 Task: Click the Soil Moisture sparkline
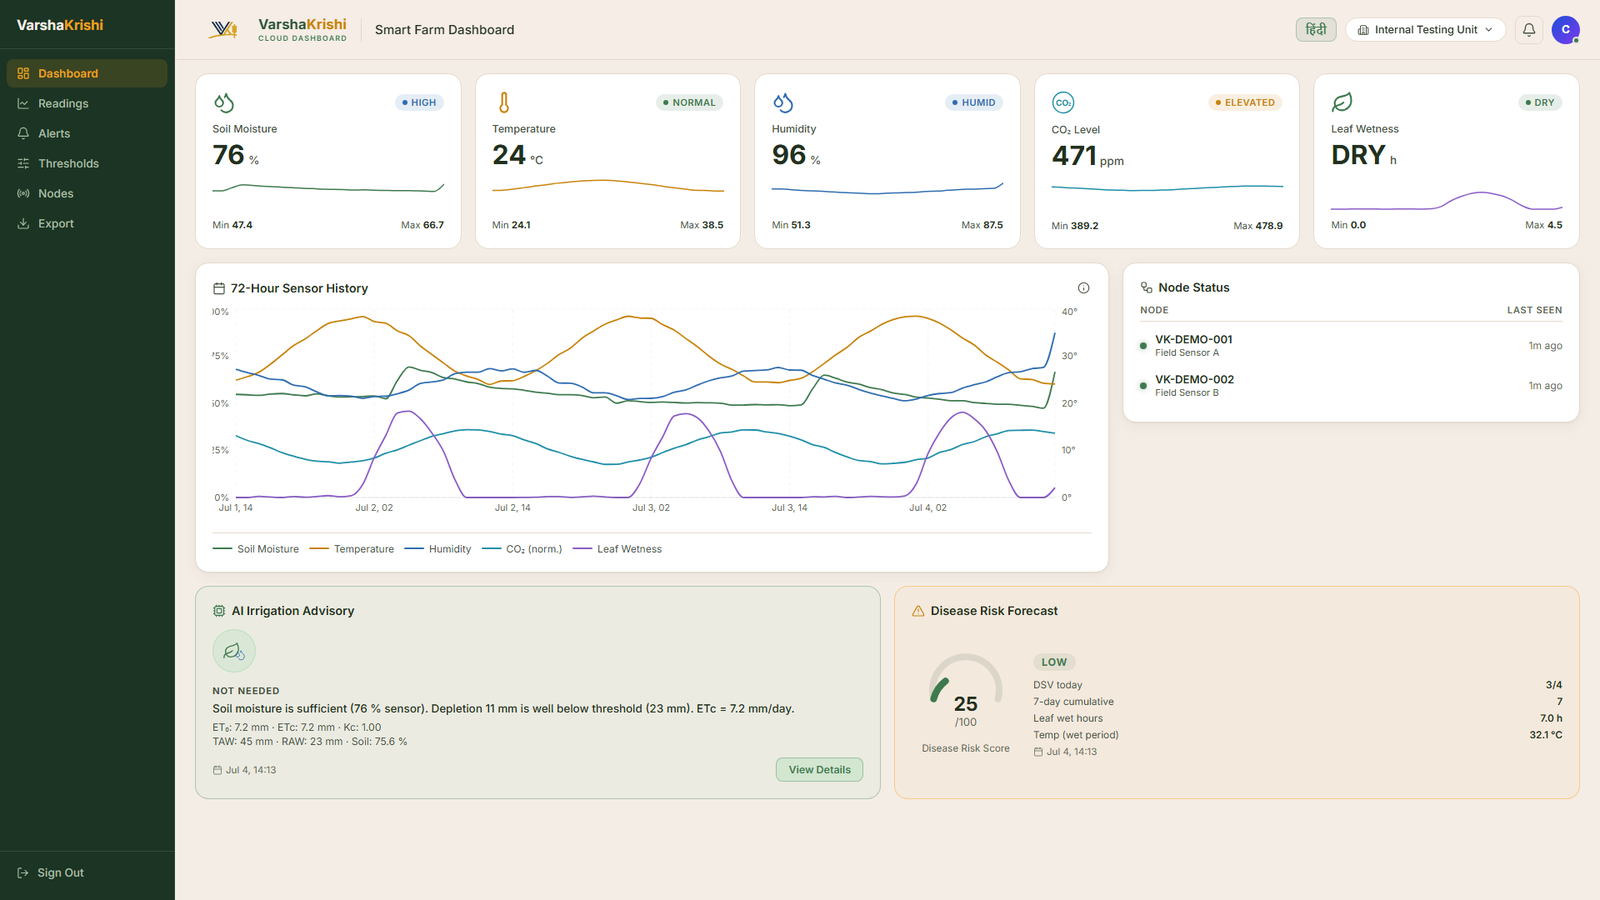coord(328,187)
